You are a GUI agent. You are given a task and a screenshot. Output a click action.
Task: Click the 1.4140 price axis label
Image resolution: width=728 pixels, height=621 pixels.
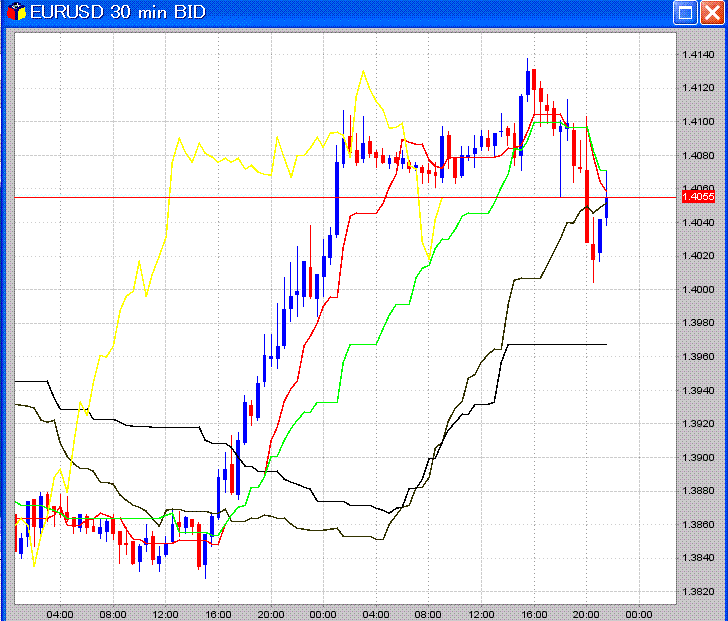click(698, 55)
